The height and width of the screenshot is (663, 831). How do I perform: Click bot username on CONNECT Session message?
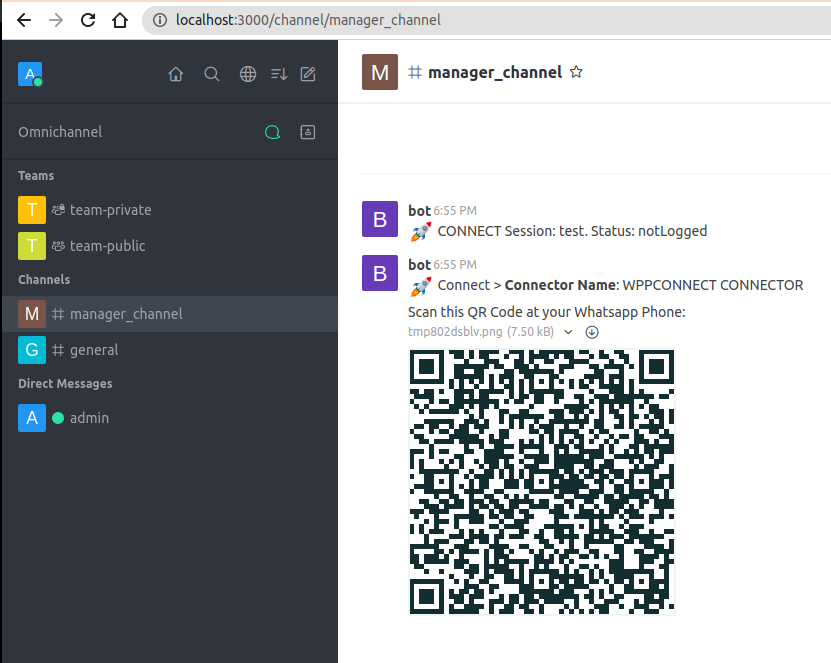pos(419,210)
